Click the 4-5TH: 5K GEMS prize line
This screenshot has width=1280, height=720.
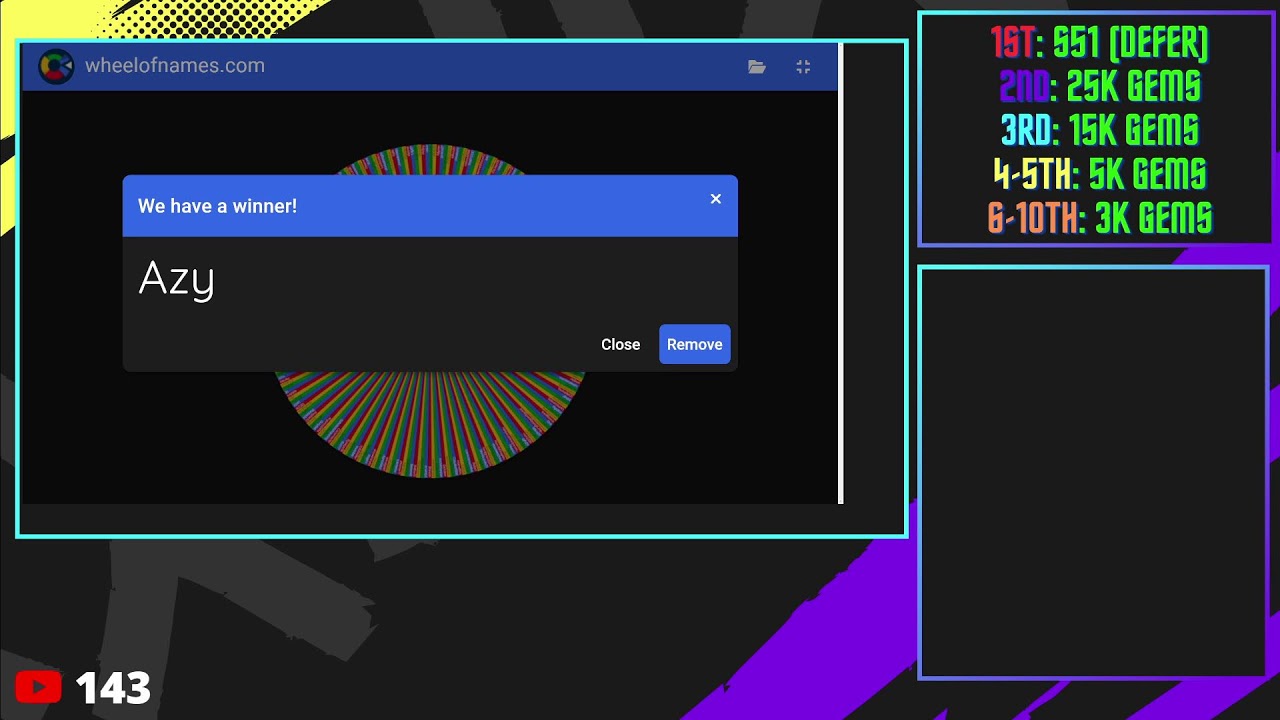point(1100,174)
